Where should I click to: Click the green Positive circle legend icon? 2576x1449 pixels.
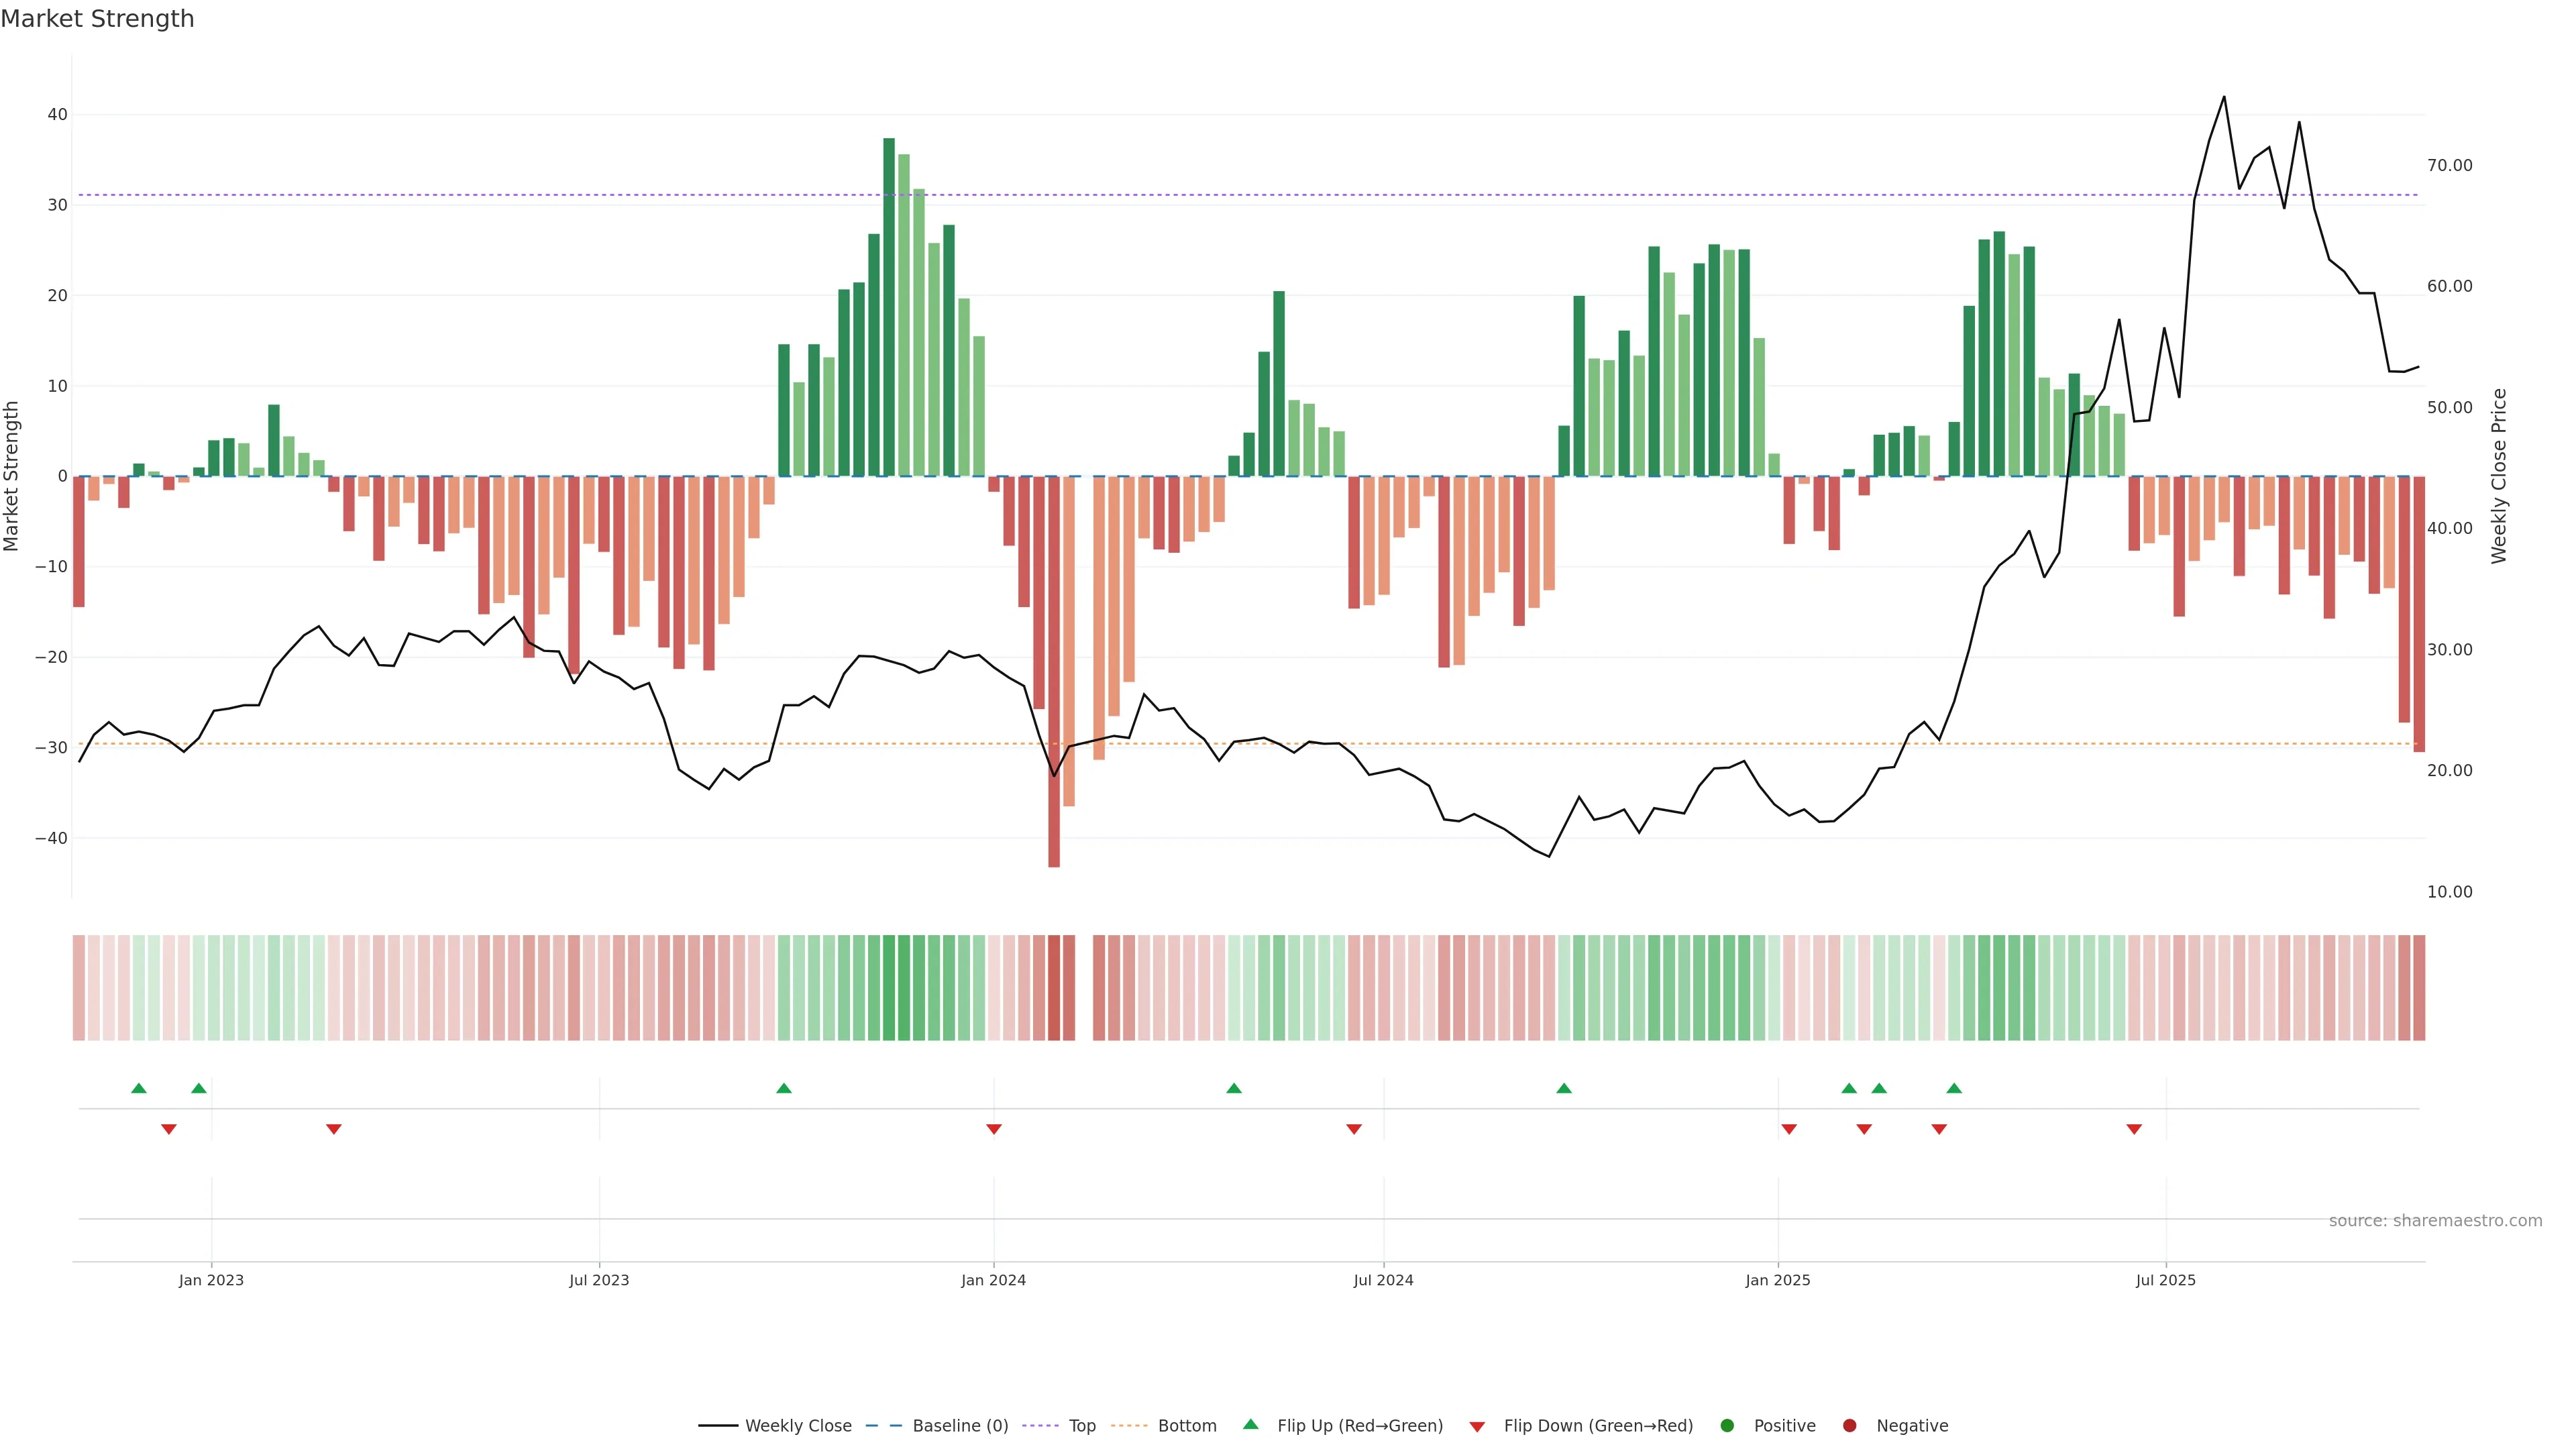1727,1425
